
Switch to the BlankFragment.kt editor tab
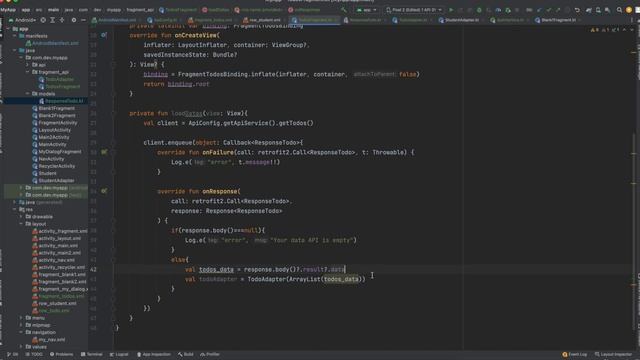558,20
